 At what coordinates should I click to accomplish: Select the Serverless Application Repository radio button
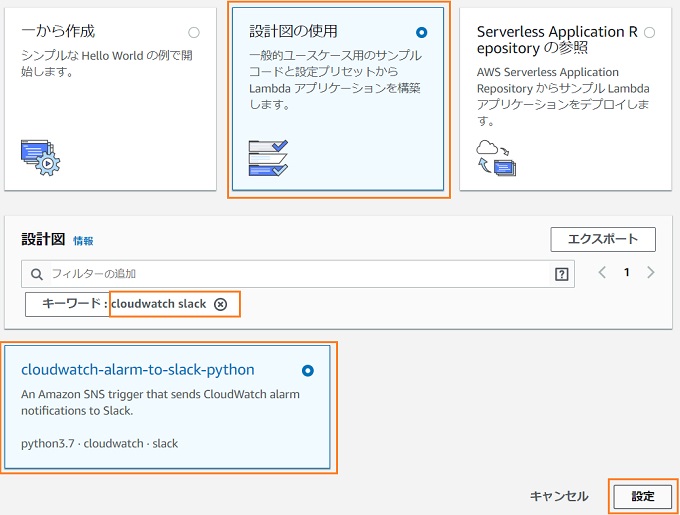coord(649,33)
